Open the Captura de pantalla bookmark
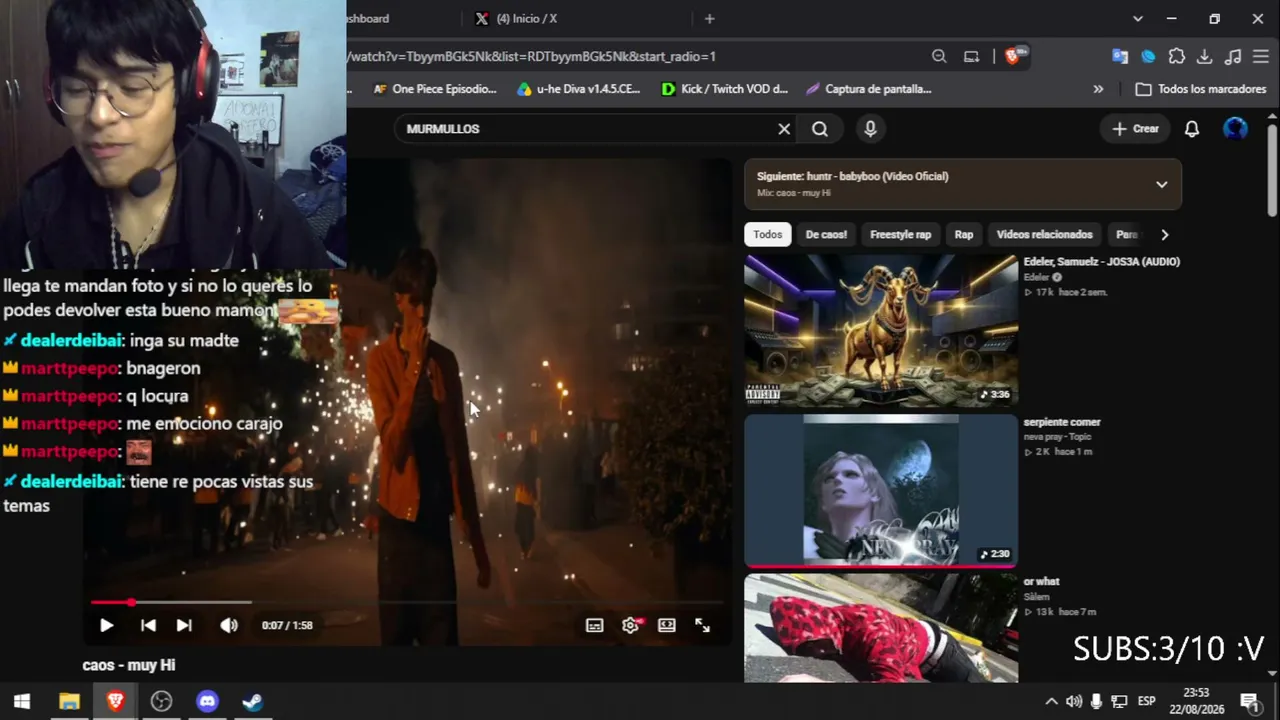 click(x=868, y=89)
